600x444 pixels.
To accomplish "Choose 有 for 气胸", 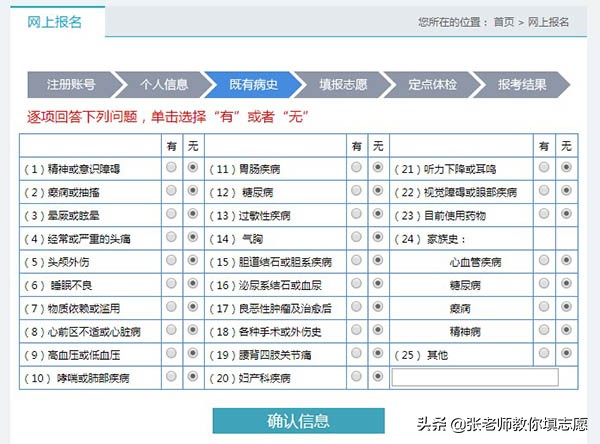I will point(356,237).
